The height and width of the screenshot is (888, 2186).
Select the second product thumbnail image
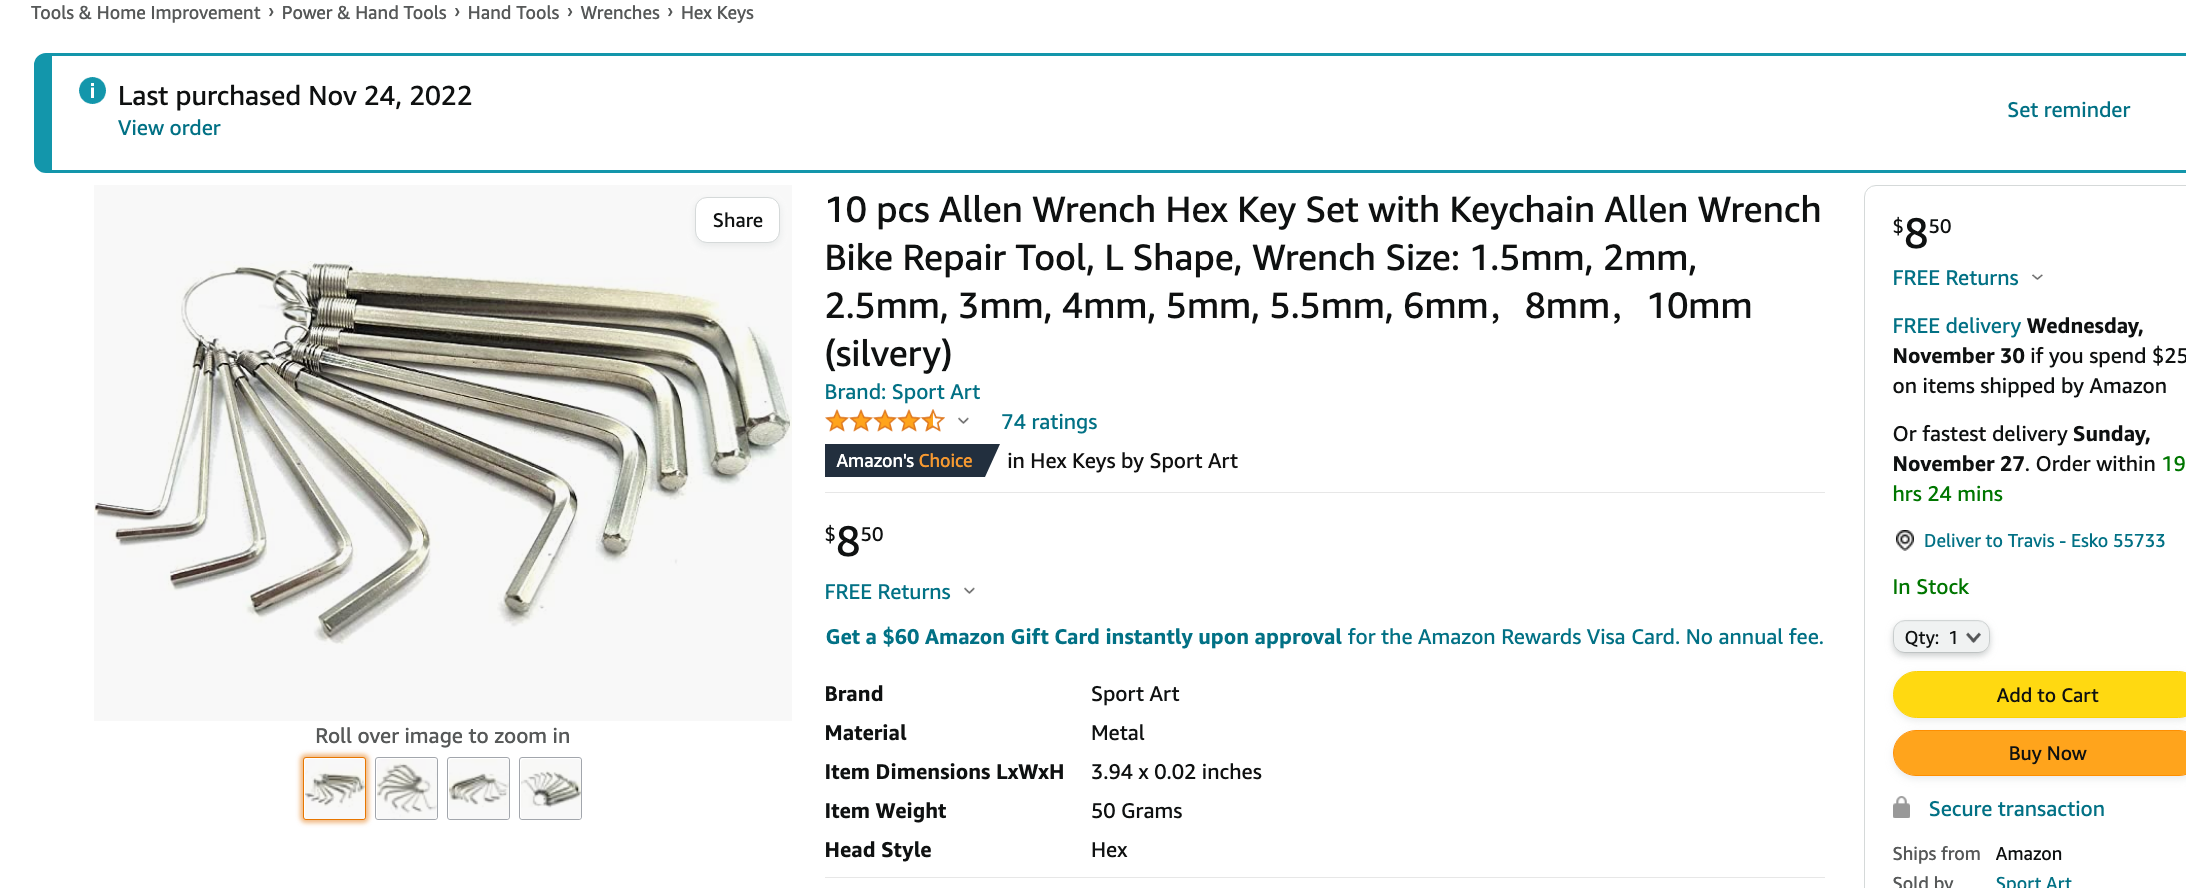(x=407, y=789)
